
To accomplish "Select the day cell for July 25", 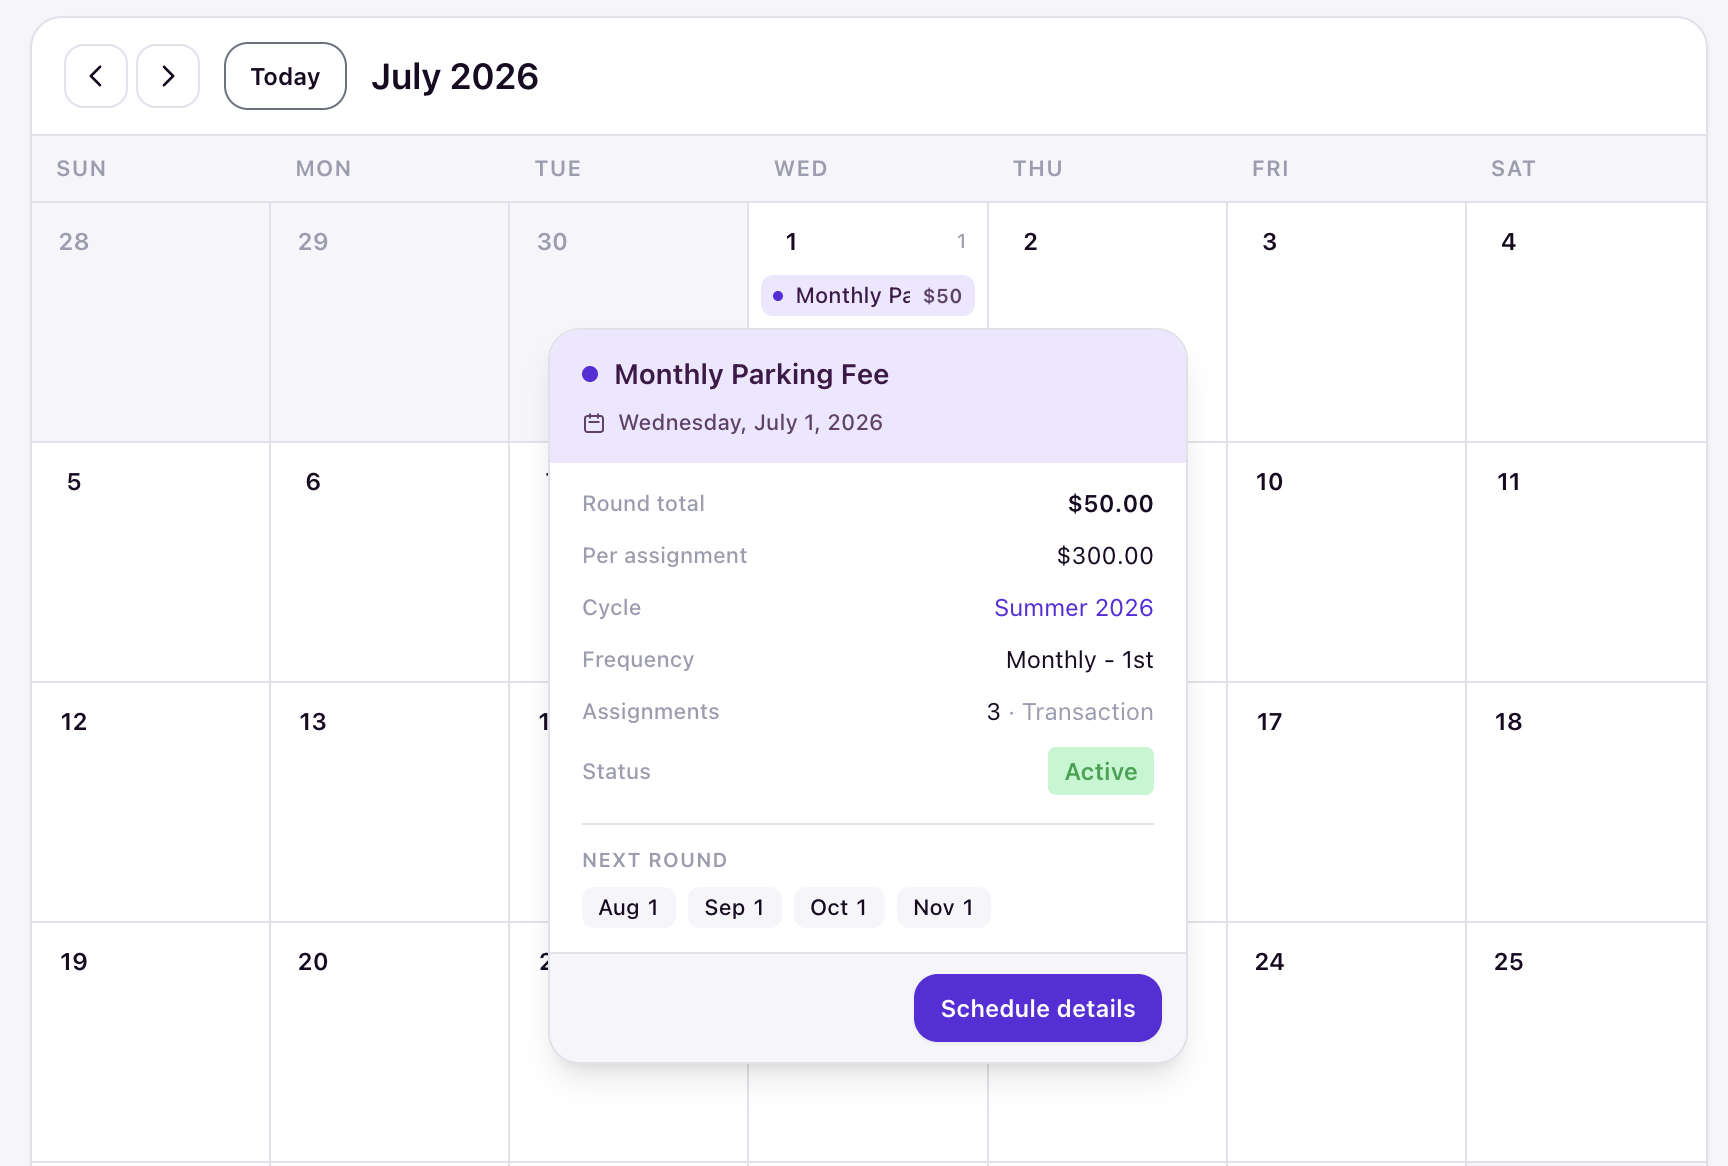I will pyautogui.click(x=1586, y=1042).
